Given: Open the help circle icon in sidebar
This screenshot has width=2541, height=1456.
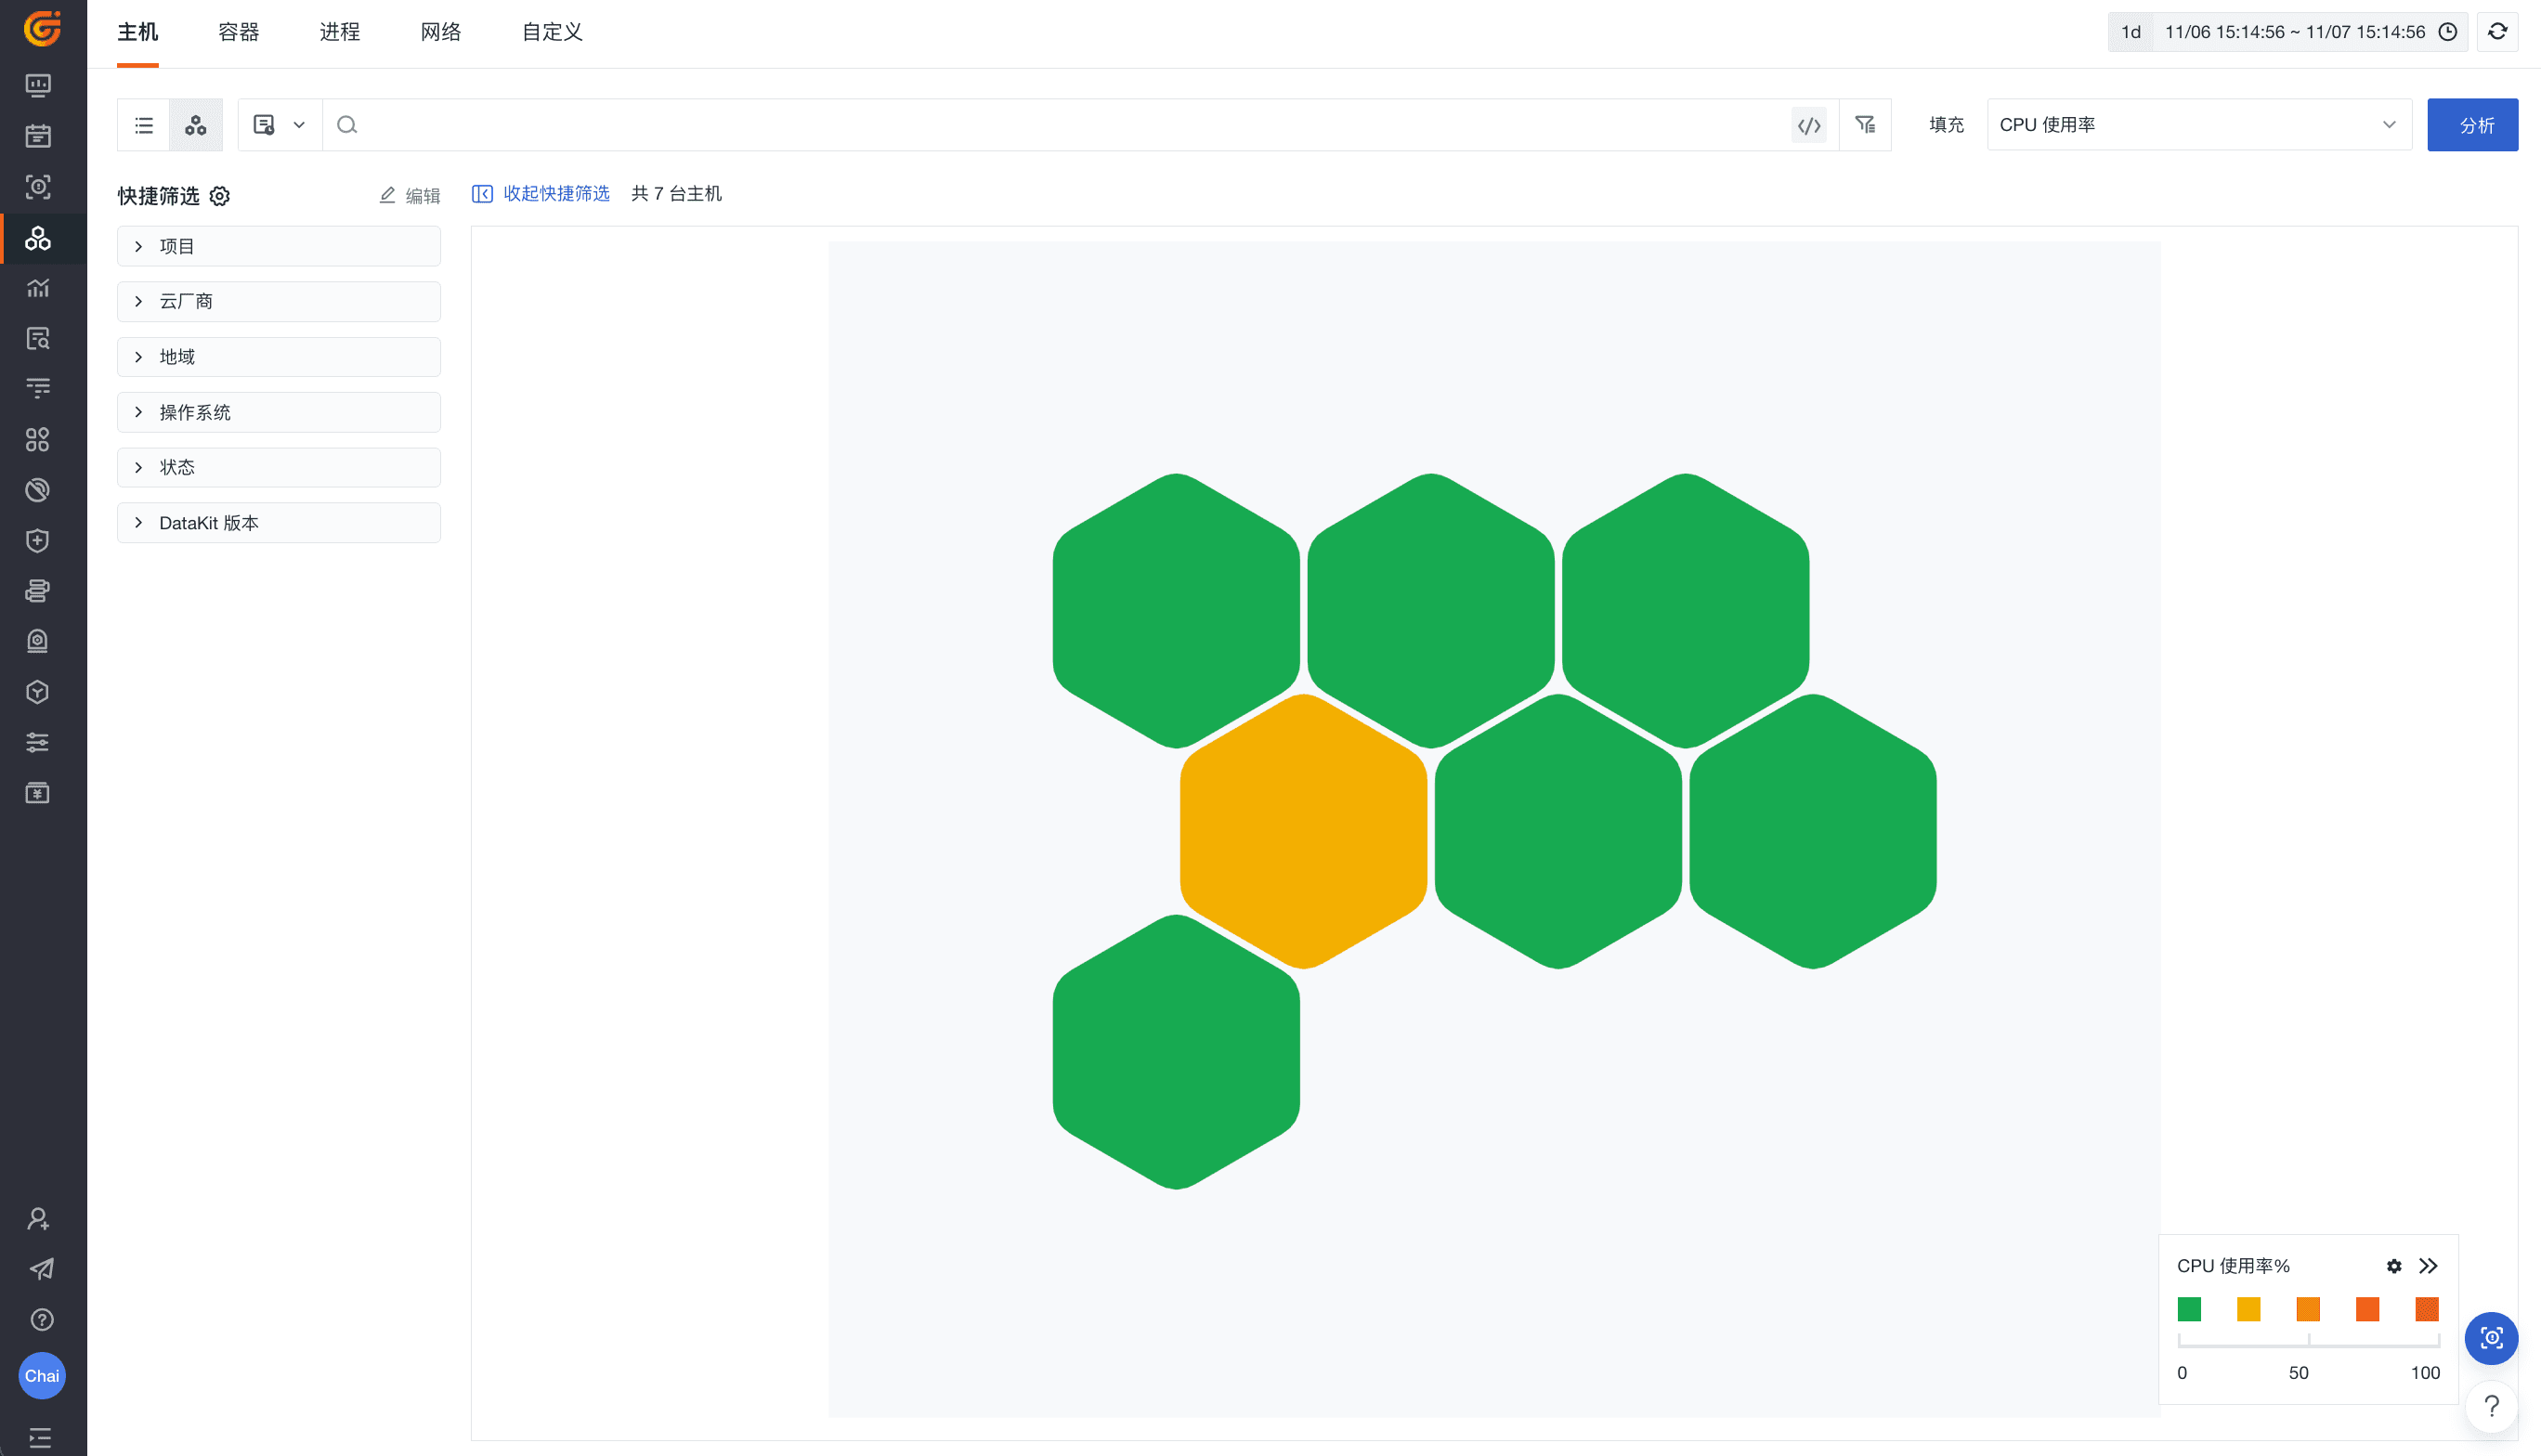Looking at the screenshot, I should click(41, 1320).
